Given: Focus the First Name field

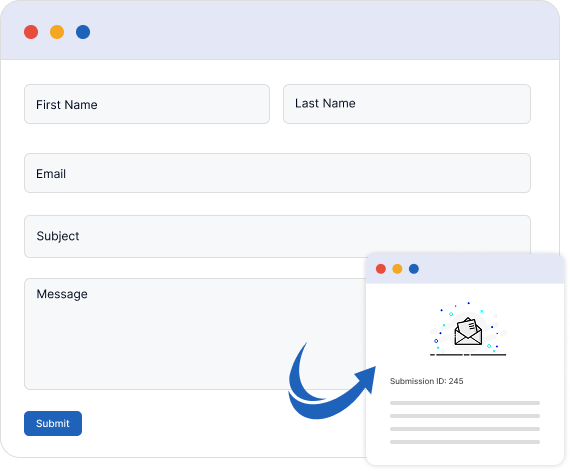Looking at the screenshot, I should click(x=147, y=104).
